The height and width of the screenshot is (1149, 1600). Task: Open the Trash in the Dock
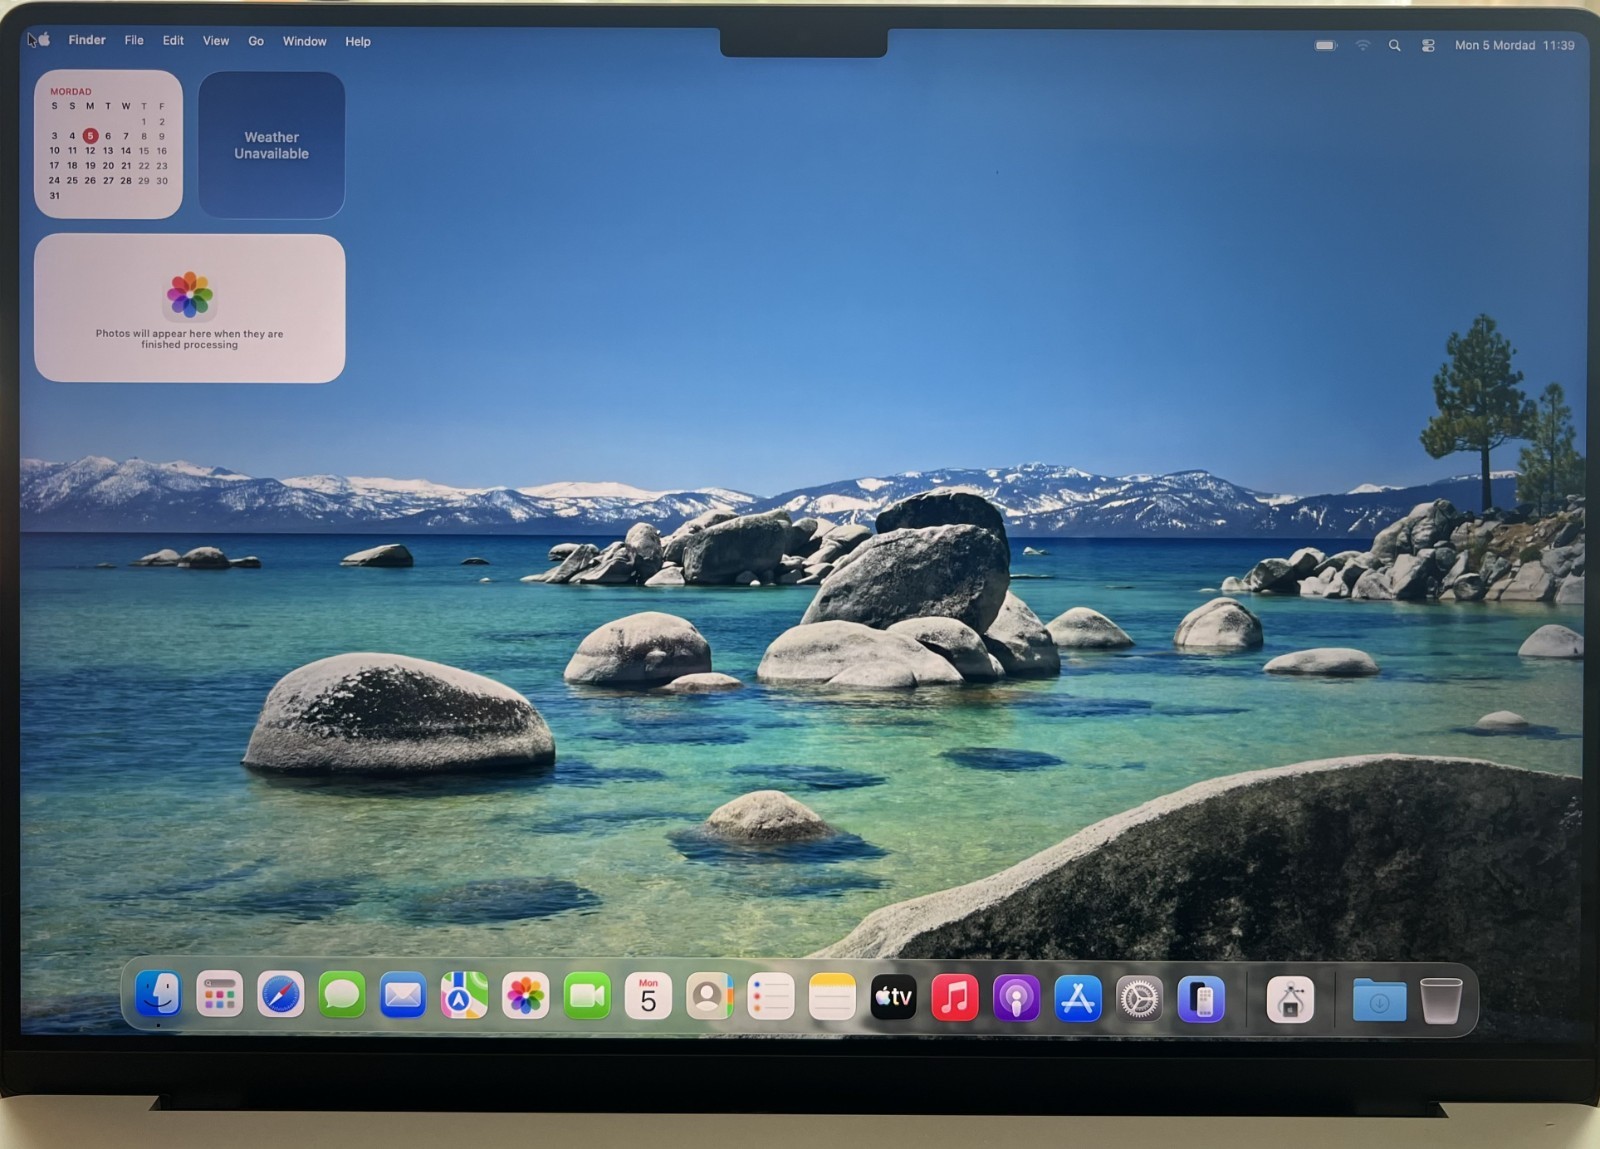coord(1441,1000)
